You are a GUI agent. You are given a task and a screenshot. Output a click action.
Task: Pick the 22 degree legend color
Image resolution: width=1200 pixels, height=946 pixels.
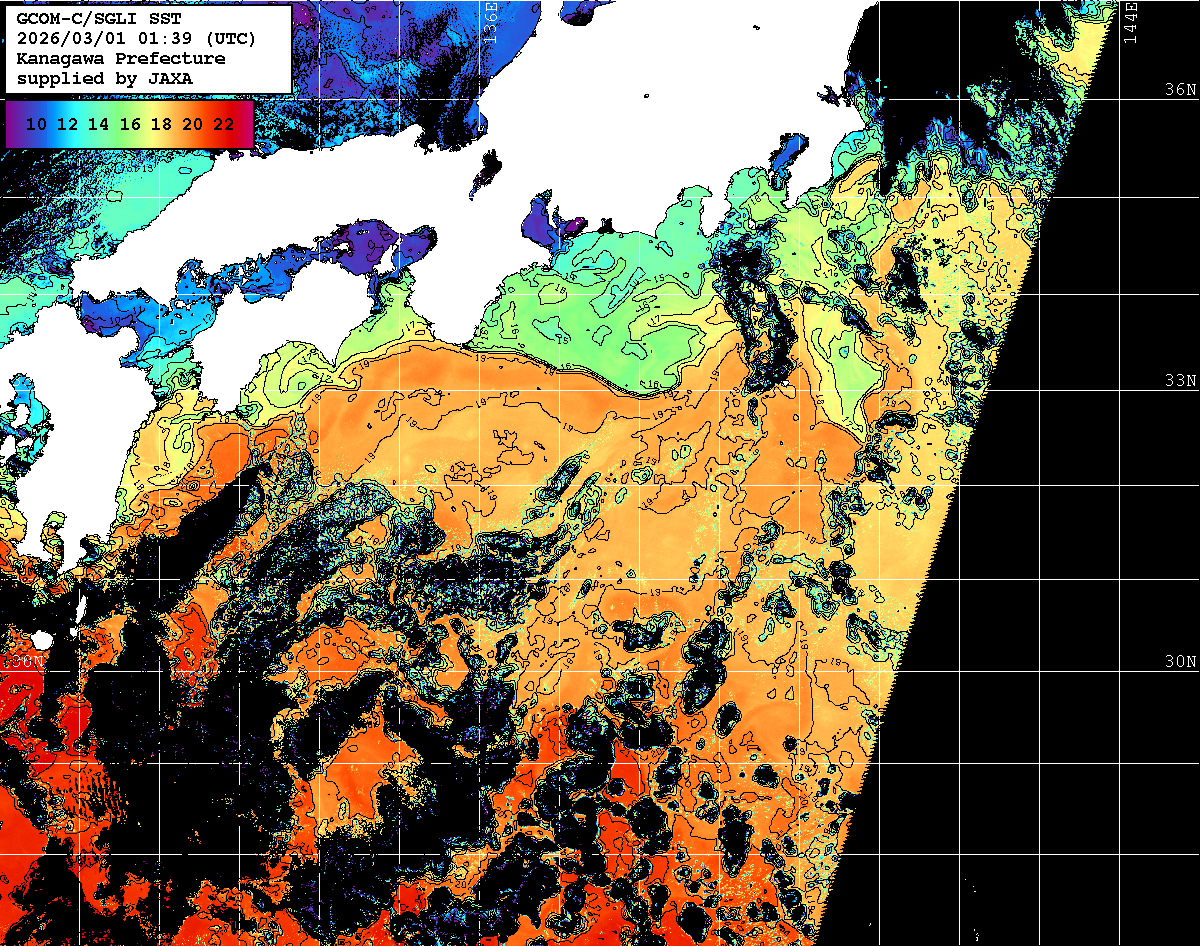click(223, 125)
